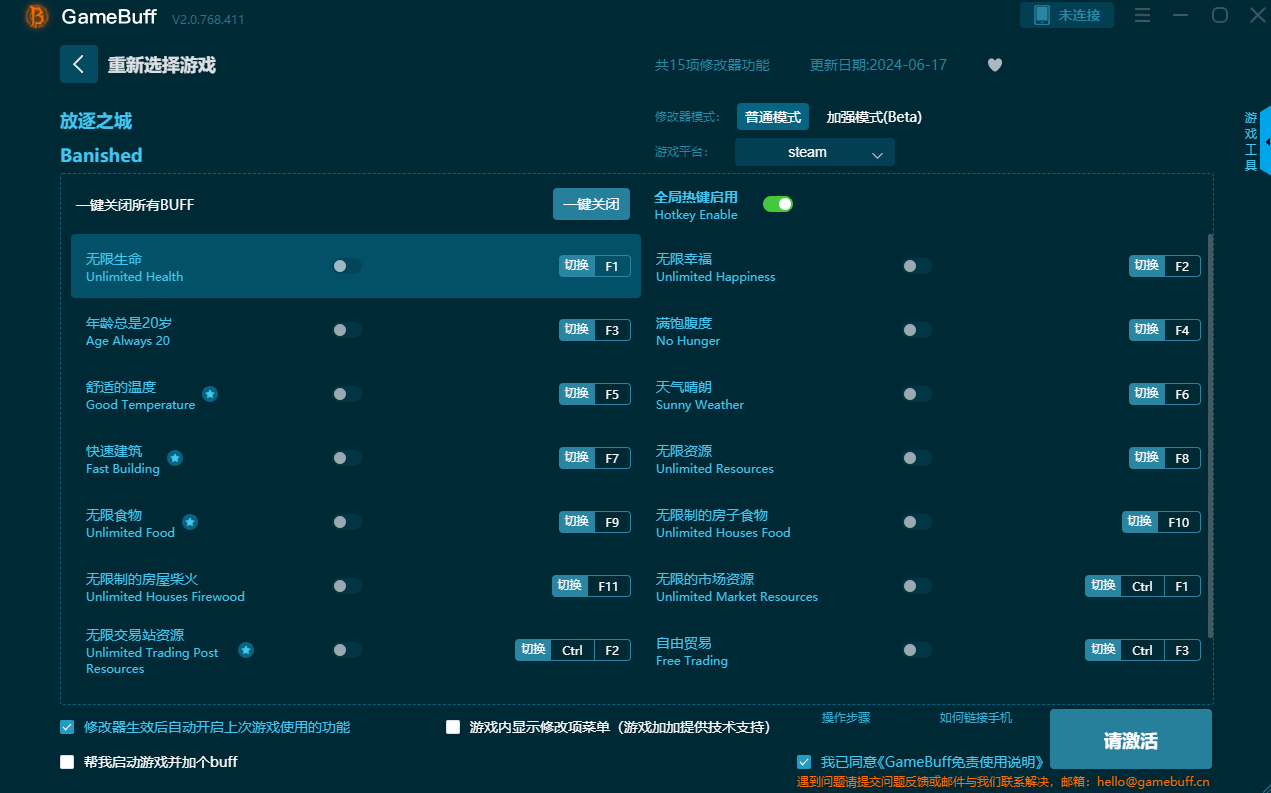This screenshot has height=793, width=1271.
Task: Toggle Unlimited Health switch
Action: 347,266
